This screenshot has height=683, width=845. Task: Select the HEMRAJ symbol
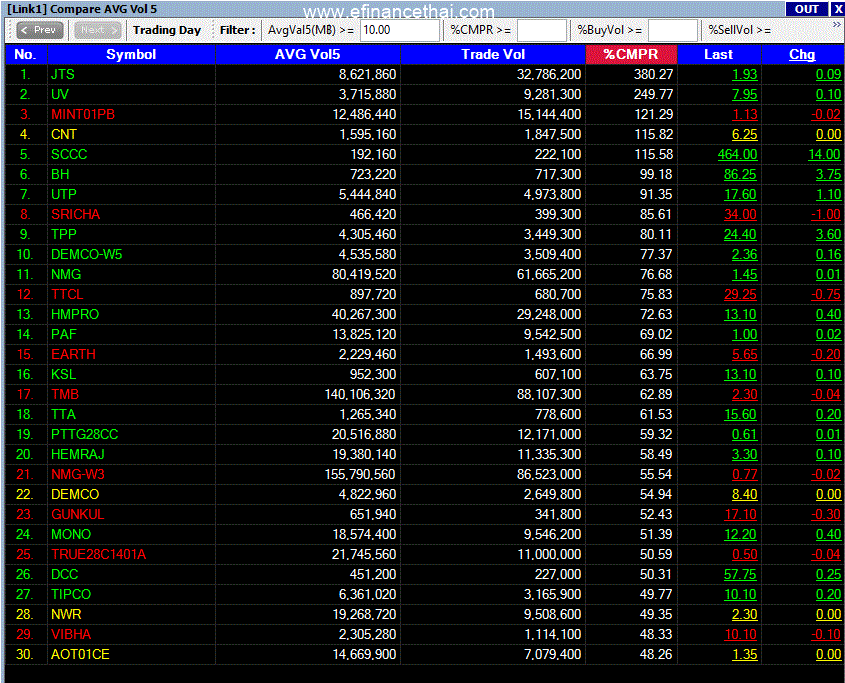78,454
